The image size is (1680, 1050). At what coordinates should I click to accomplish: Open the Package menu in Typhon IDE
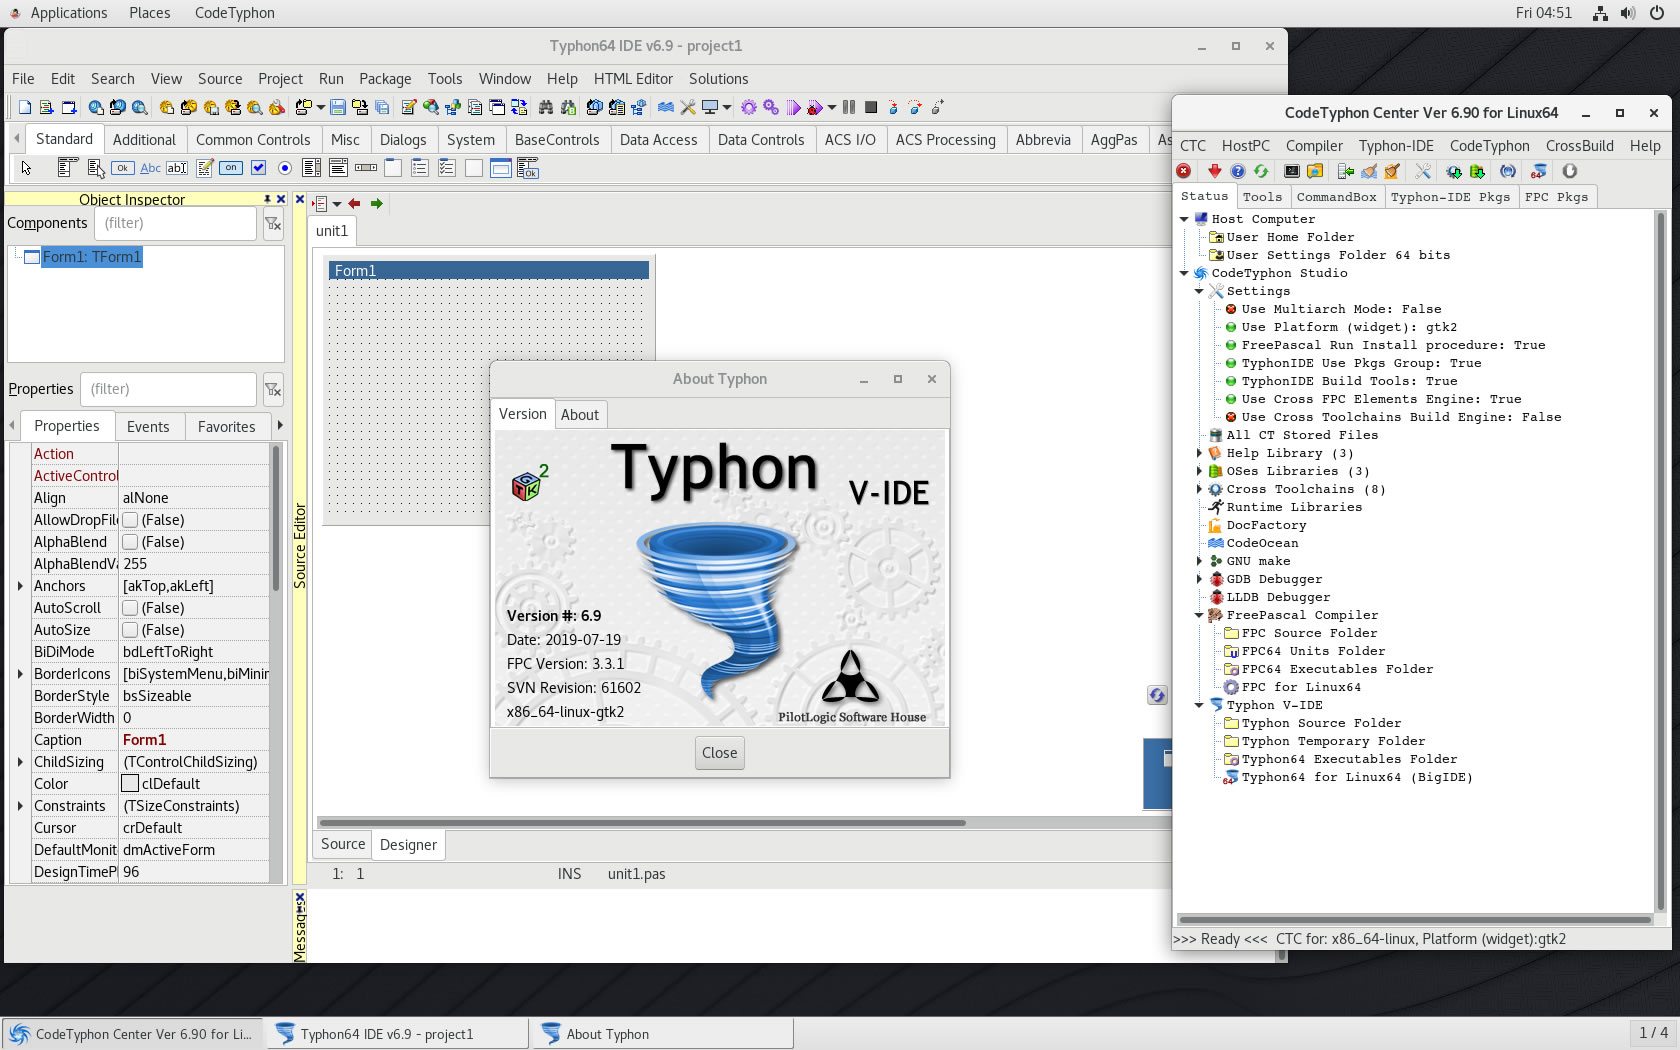pyautogui.click(x=385, y=79)
